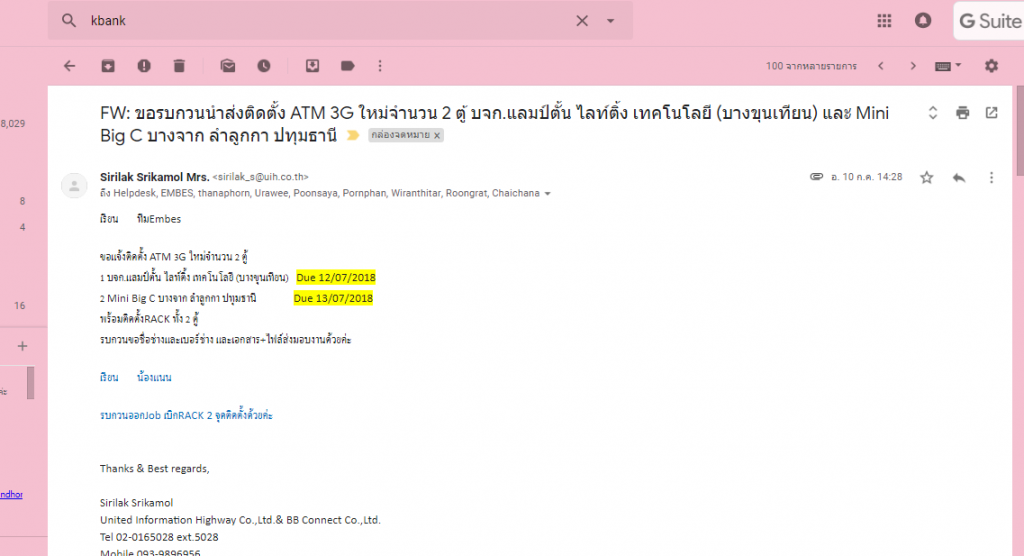1024x556 pixels.
Task: Open the Google apps grid
Action: pos(884,21)
